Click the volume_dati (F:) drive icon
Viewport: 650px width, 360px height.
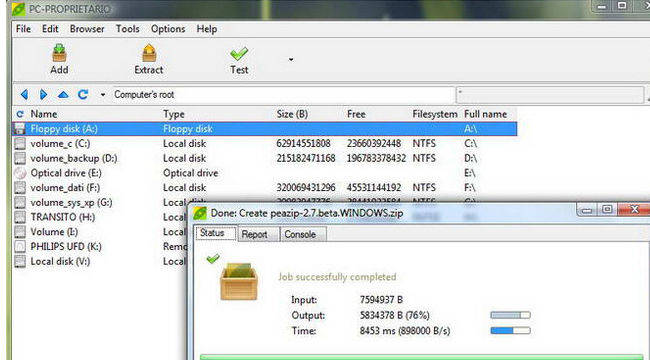tap(20, 188)
